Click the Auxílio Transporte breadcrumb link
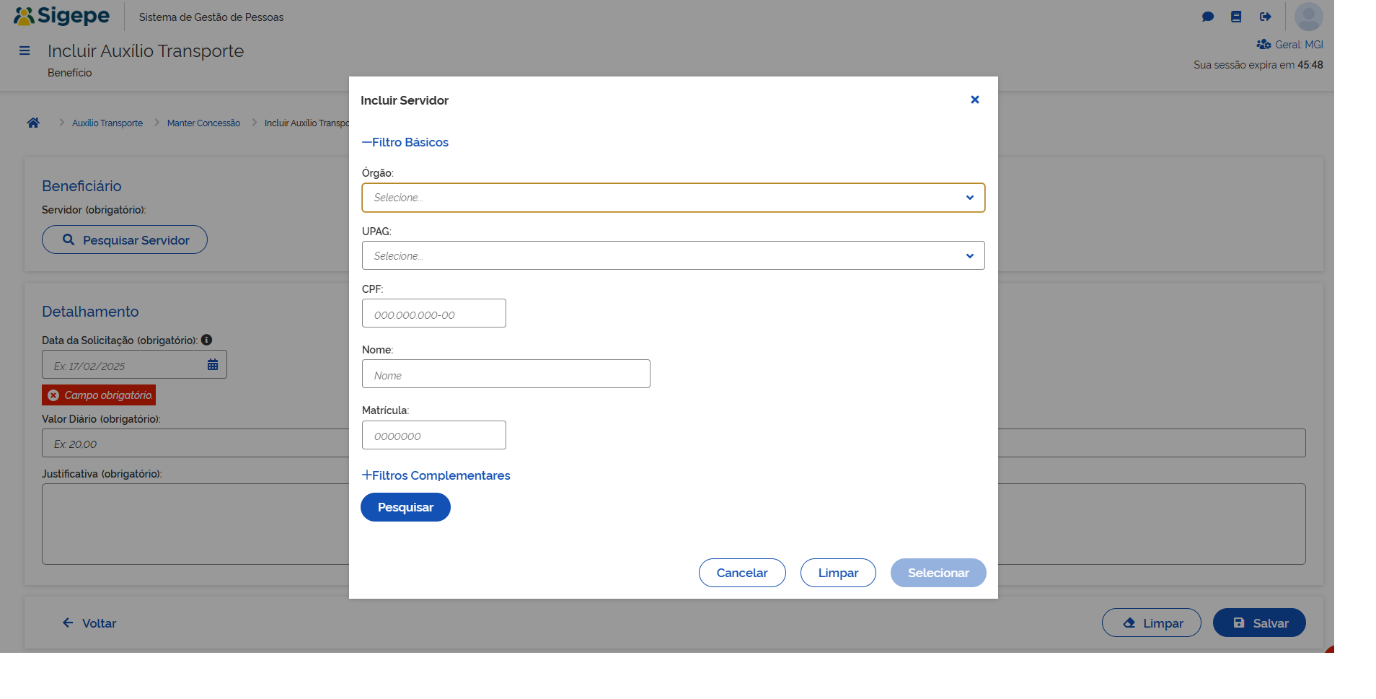Image resolution: width=1376 pixels, height=699 pixels. pyautogui.click(x=107, y=123)
